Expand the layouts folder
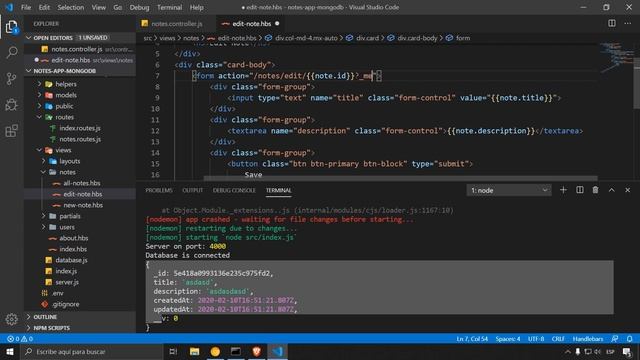This screenshot has width=640, height=360. (x=69, y=161)
